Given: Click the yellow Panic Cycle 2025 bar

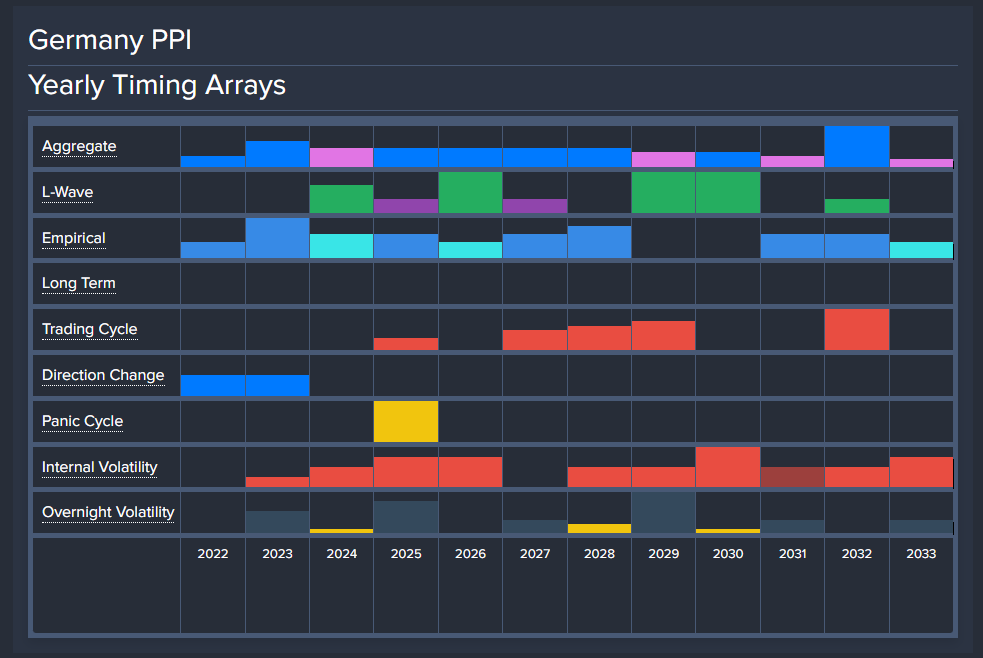Looking at the screenshot, I should 406,421.
